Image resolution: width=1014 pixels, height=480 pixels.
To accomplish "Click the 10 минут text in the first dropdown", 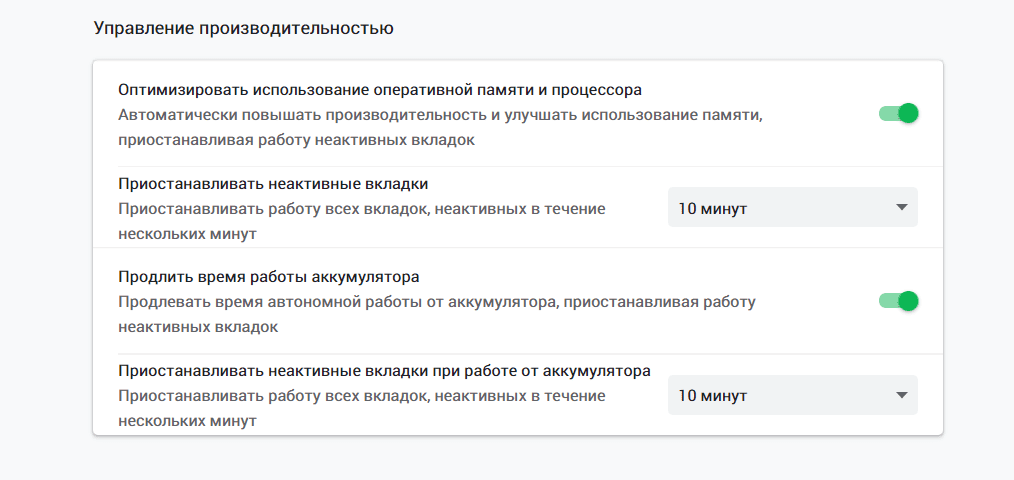I will (712, 208).
